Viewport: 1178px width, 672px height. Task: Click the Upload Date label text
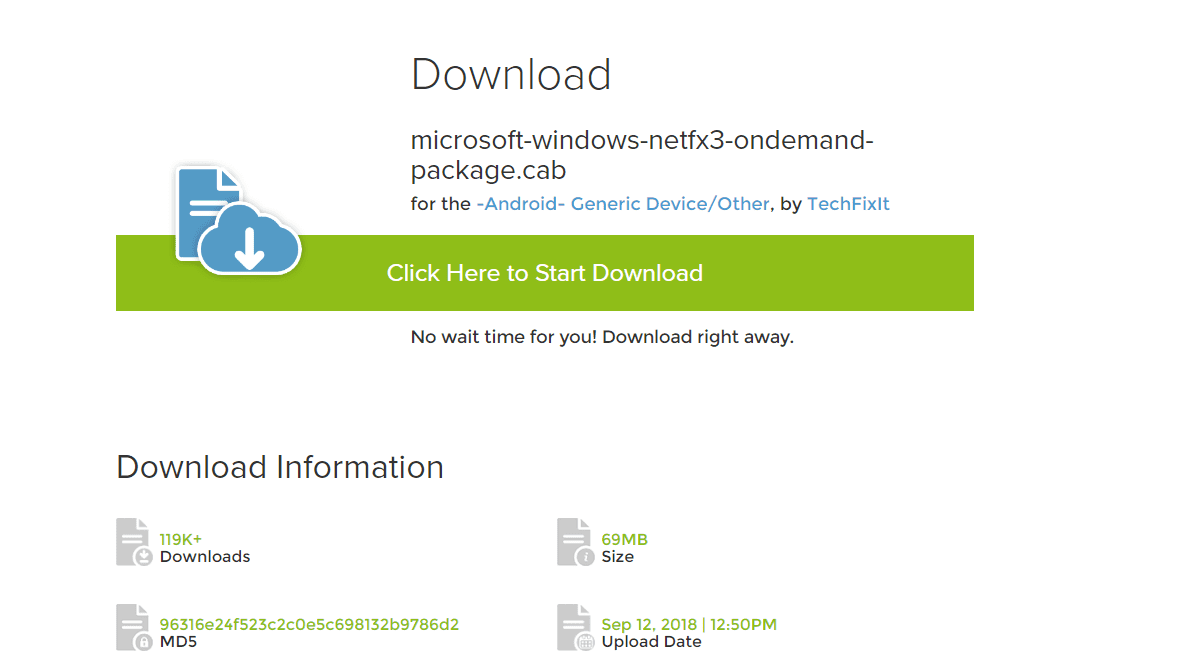[x=651, y=642]
